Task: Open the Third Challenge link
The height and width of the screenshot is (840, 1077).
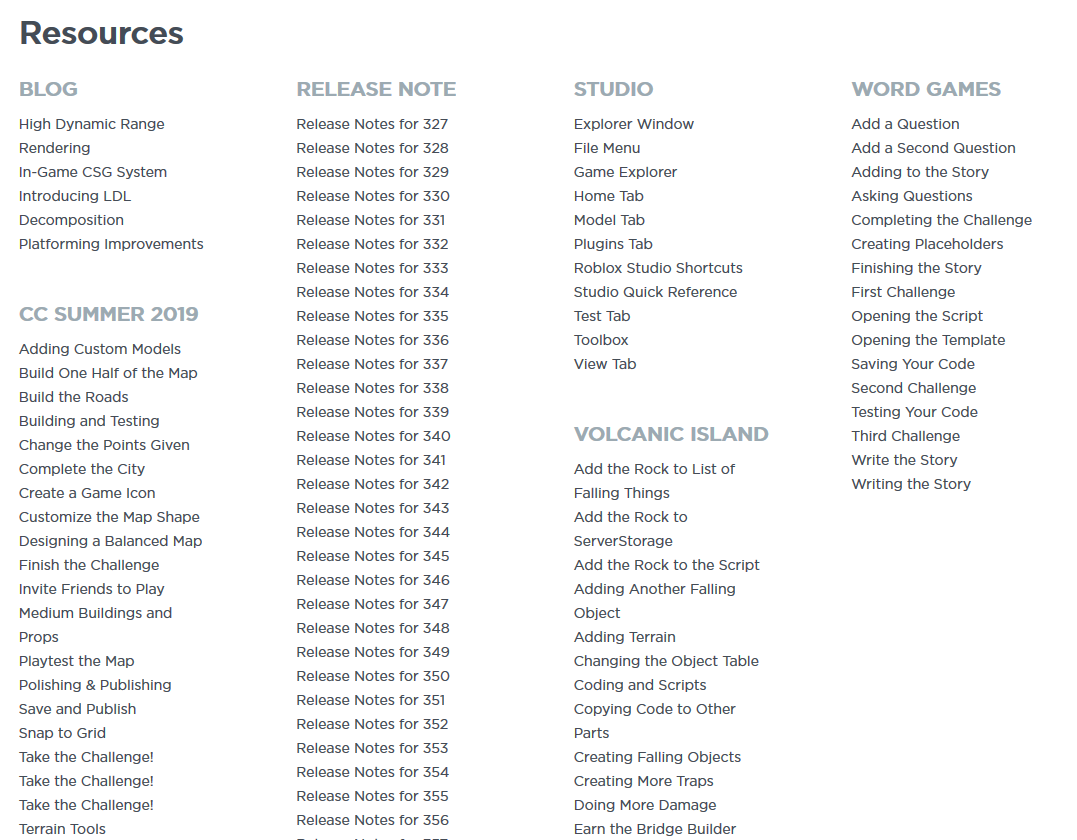Action: pos(906,436)
